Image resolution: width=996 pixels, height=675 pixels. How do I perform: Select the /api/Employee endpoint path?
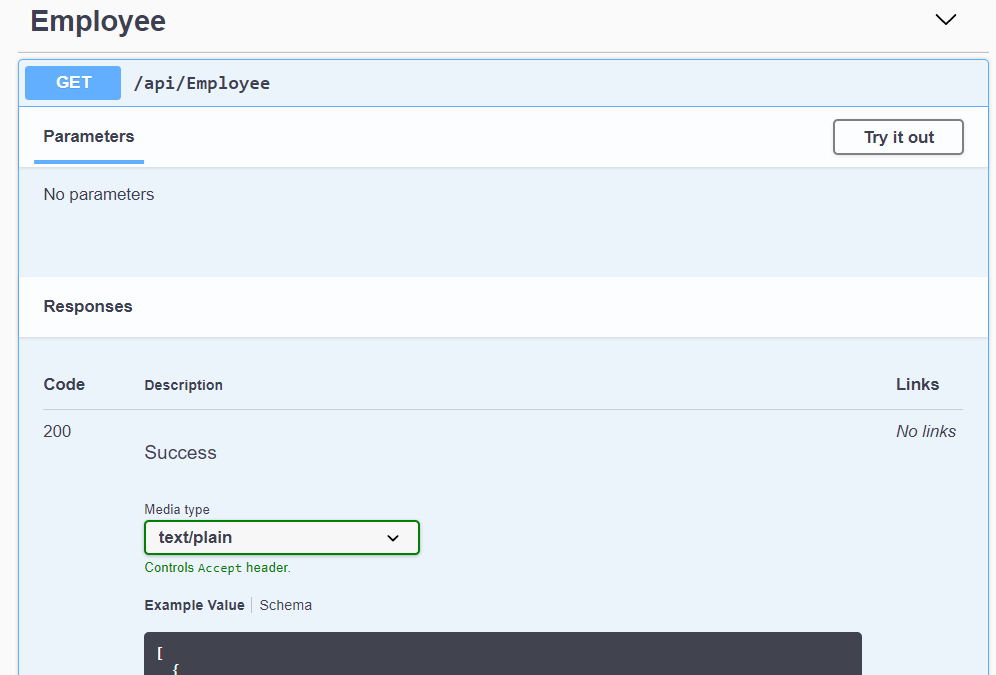(202, 83)
